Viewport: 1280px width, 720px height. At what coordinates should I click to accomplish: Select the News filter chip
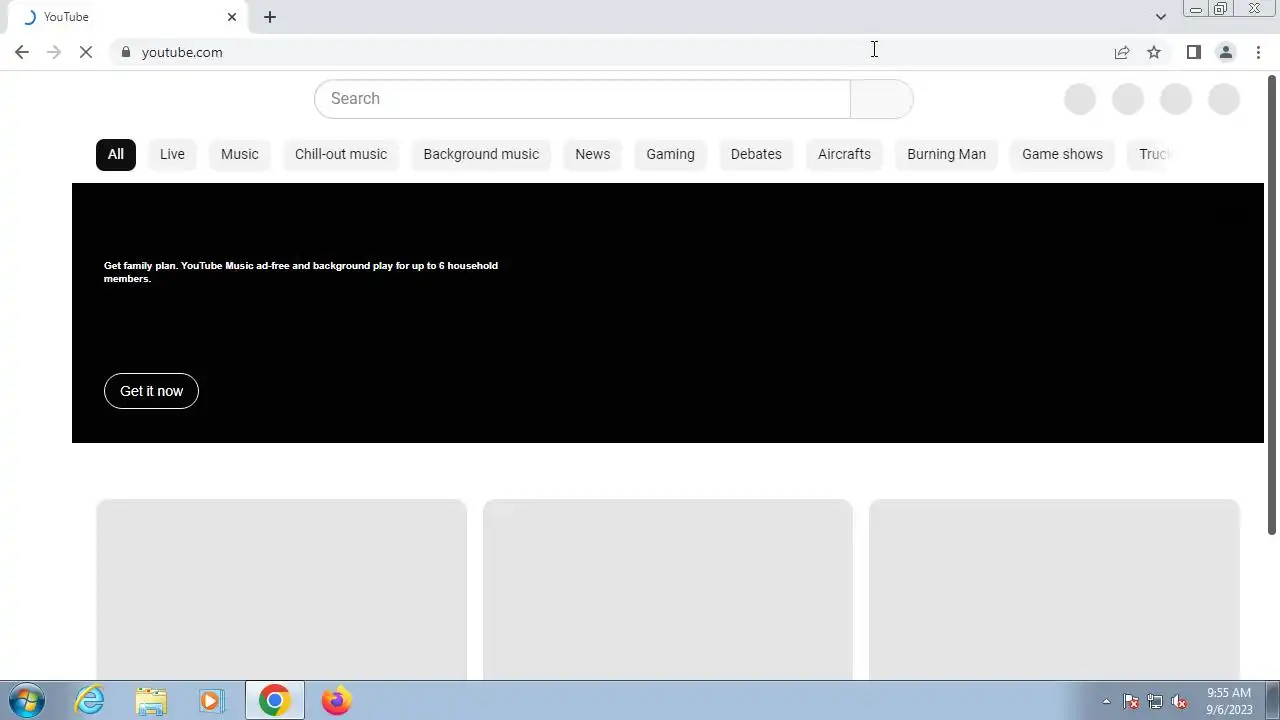click(593, 154)
